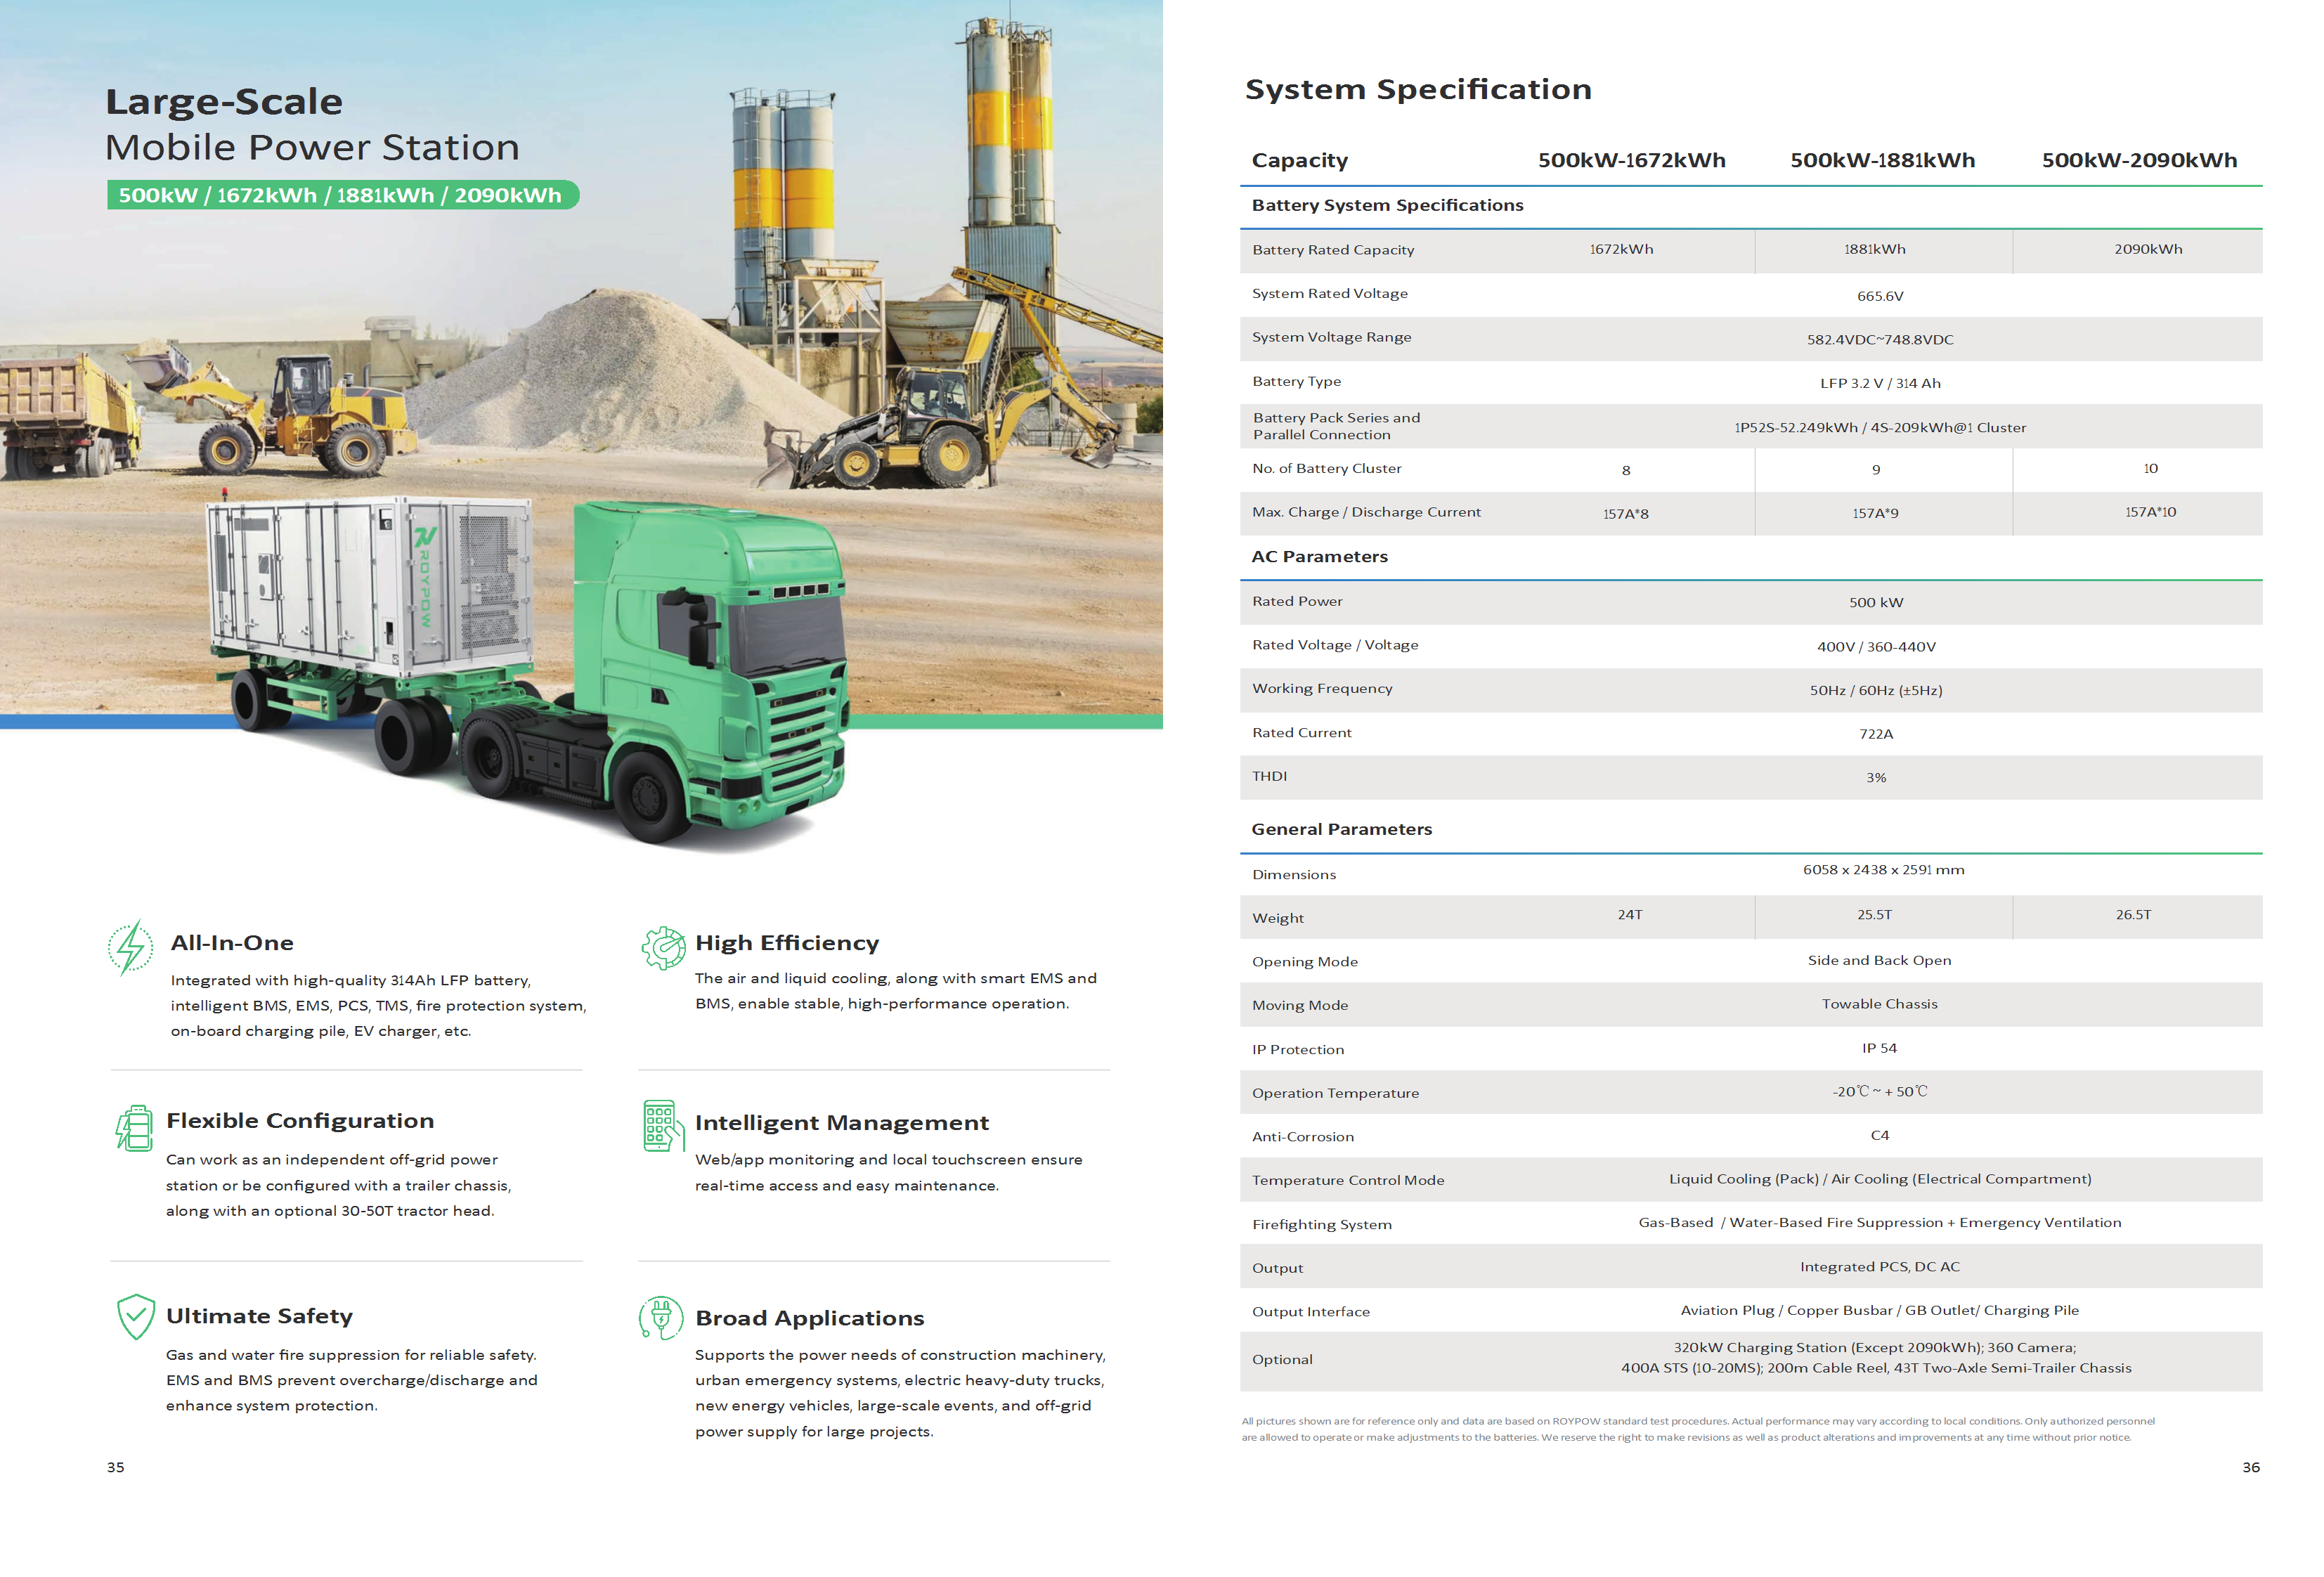
Task: Click the Intelligent Management calculator icon
Action: pos(661,1126)
